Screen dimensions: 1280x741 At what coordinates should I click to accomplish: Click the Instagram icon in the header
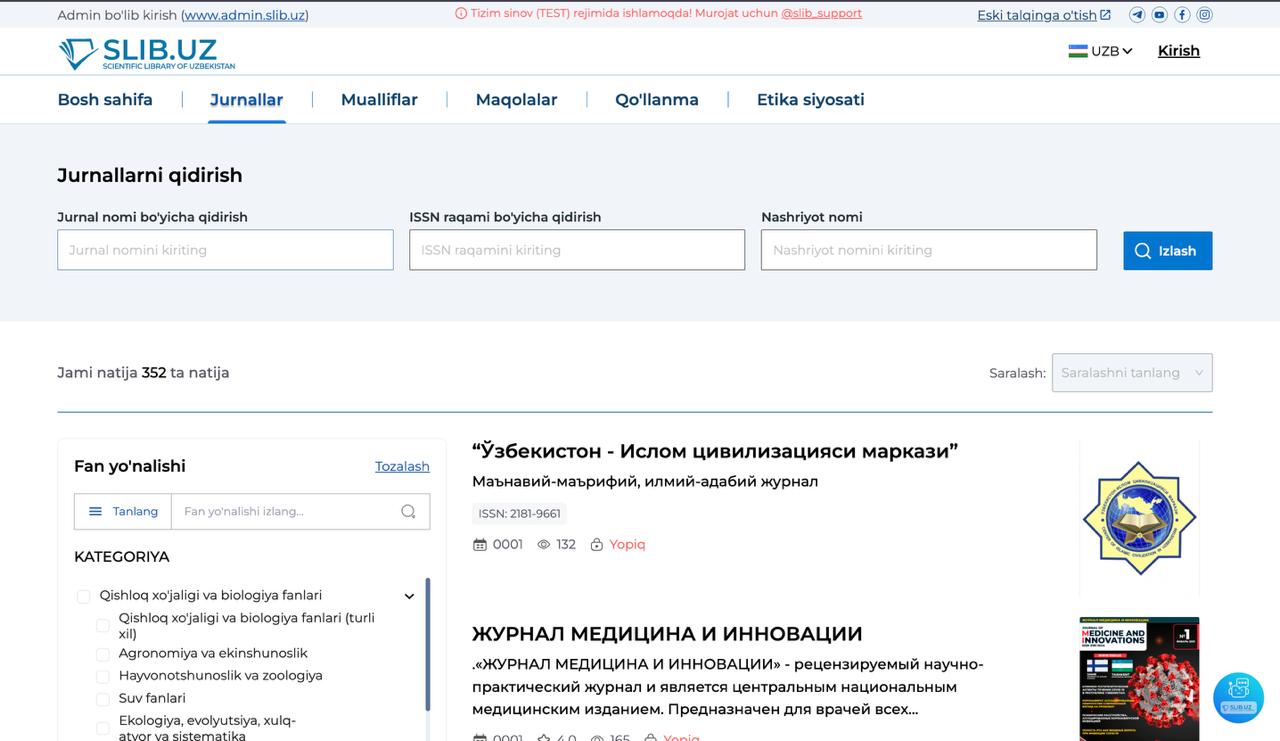coord(1204,14)
